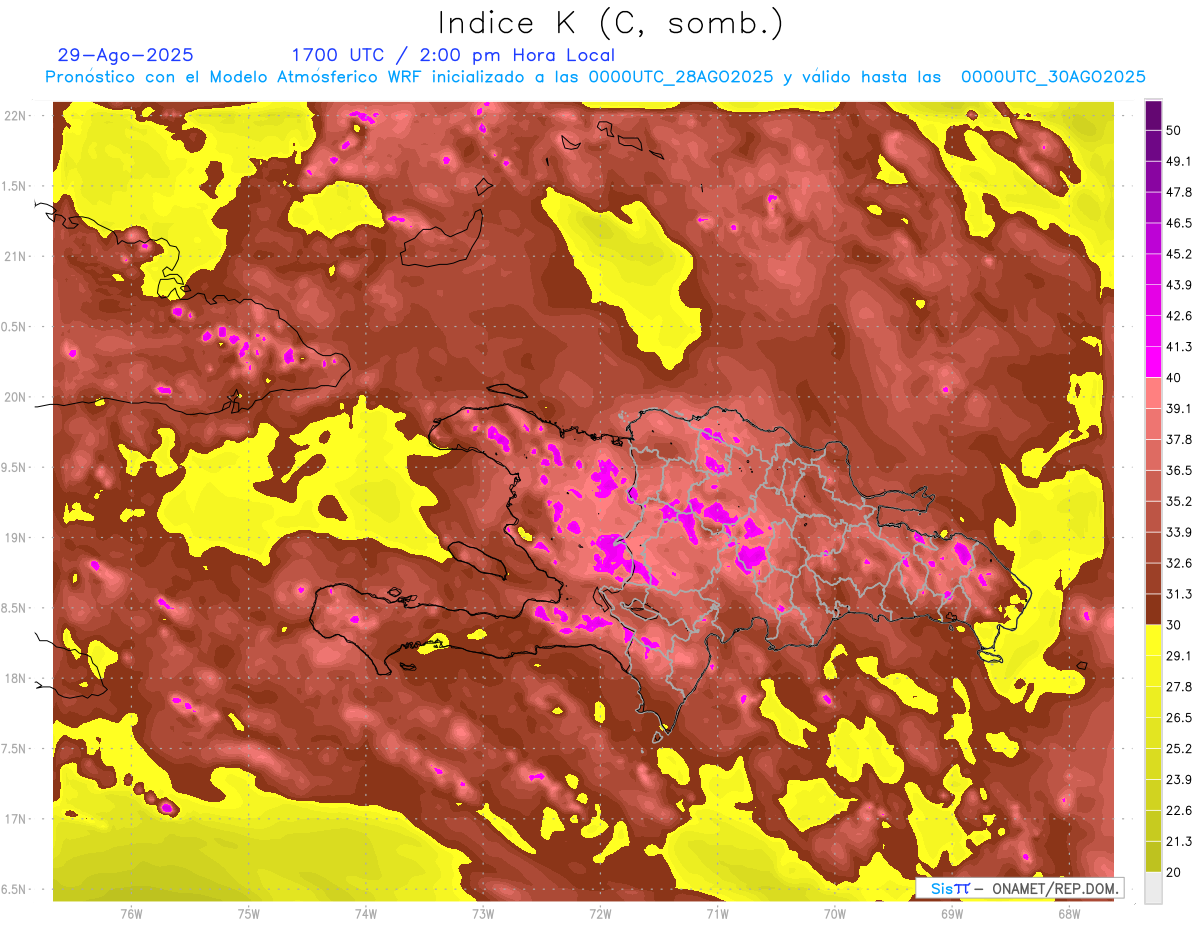Click the latitude label '21N'
The height and width of the screenshot is (927, 1200).
[15, 257]
